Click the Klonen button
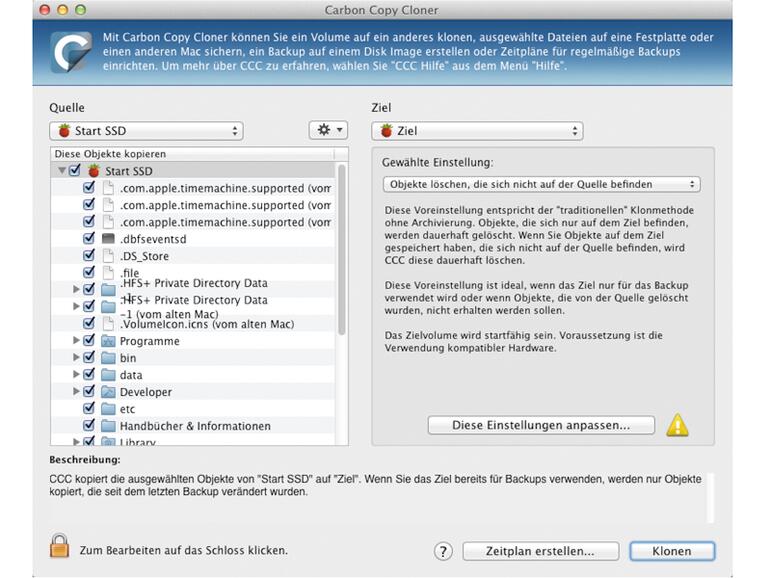The height and width of the screenshot is (578, 770). 672,551
